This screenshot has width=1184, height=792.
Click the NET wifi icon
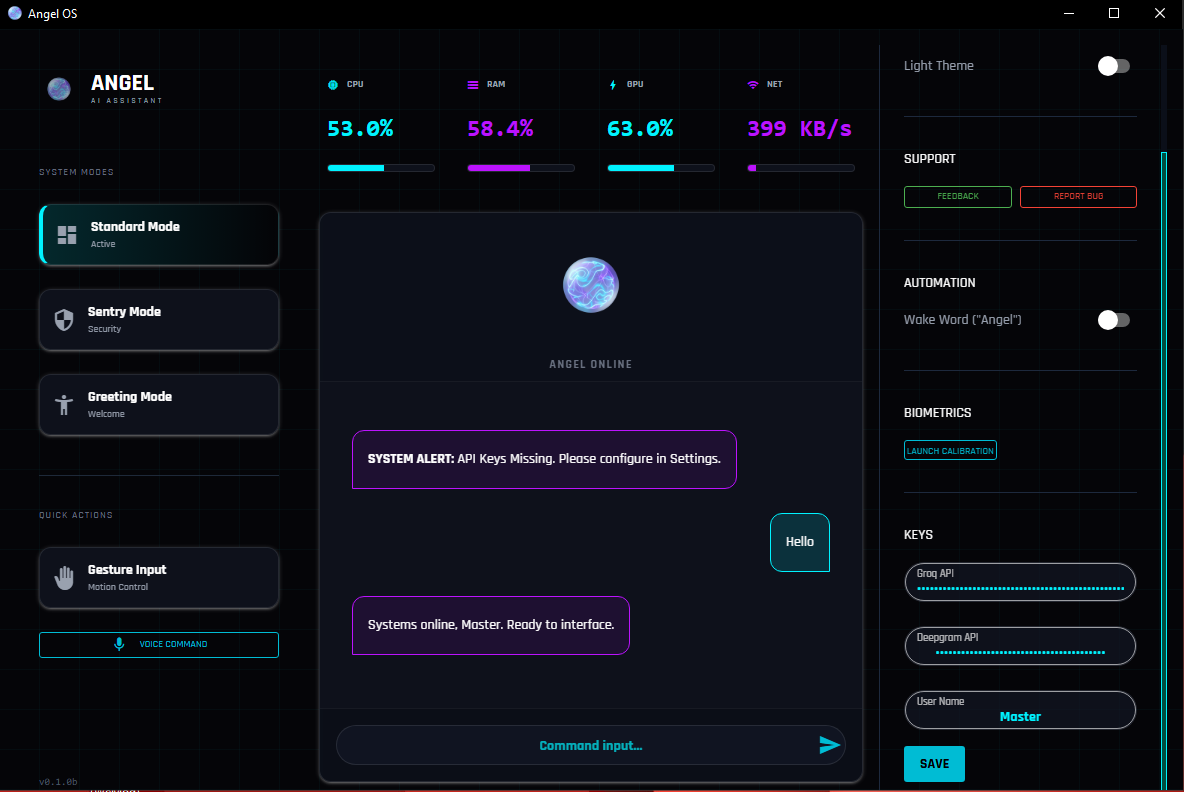pos(753,85)
